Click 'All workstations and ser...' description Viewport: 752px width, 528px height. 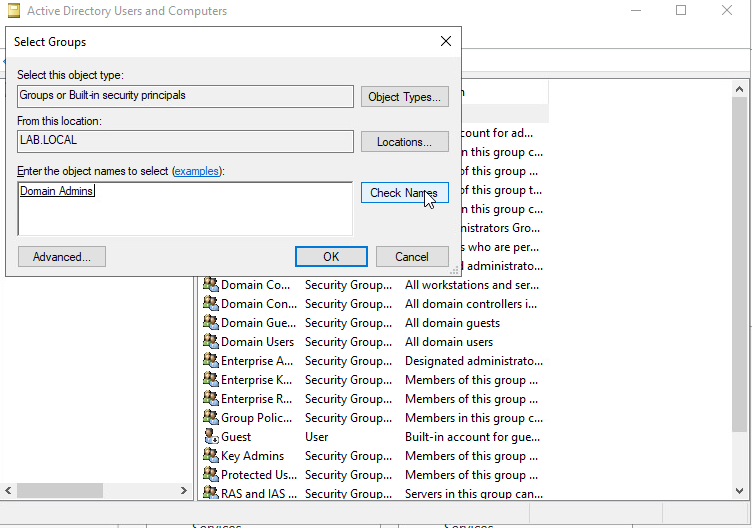472,285
